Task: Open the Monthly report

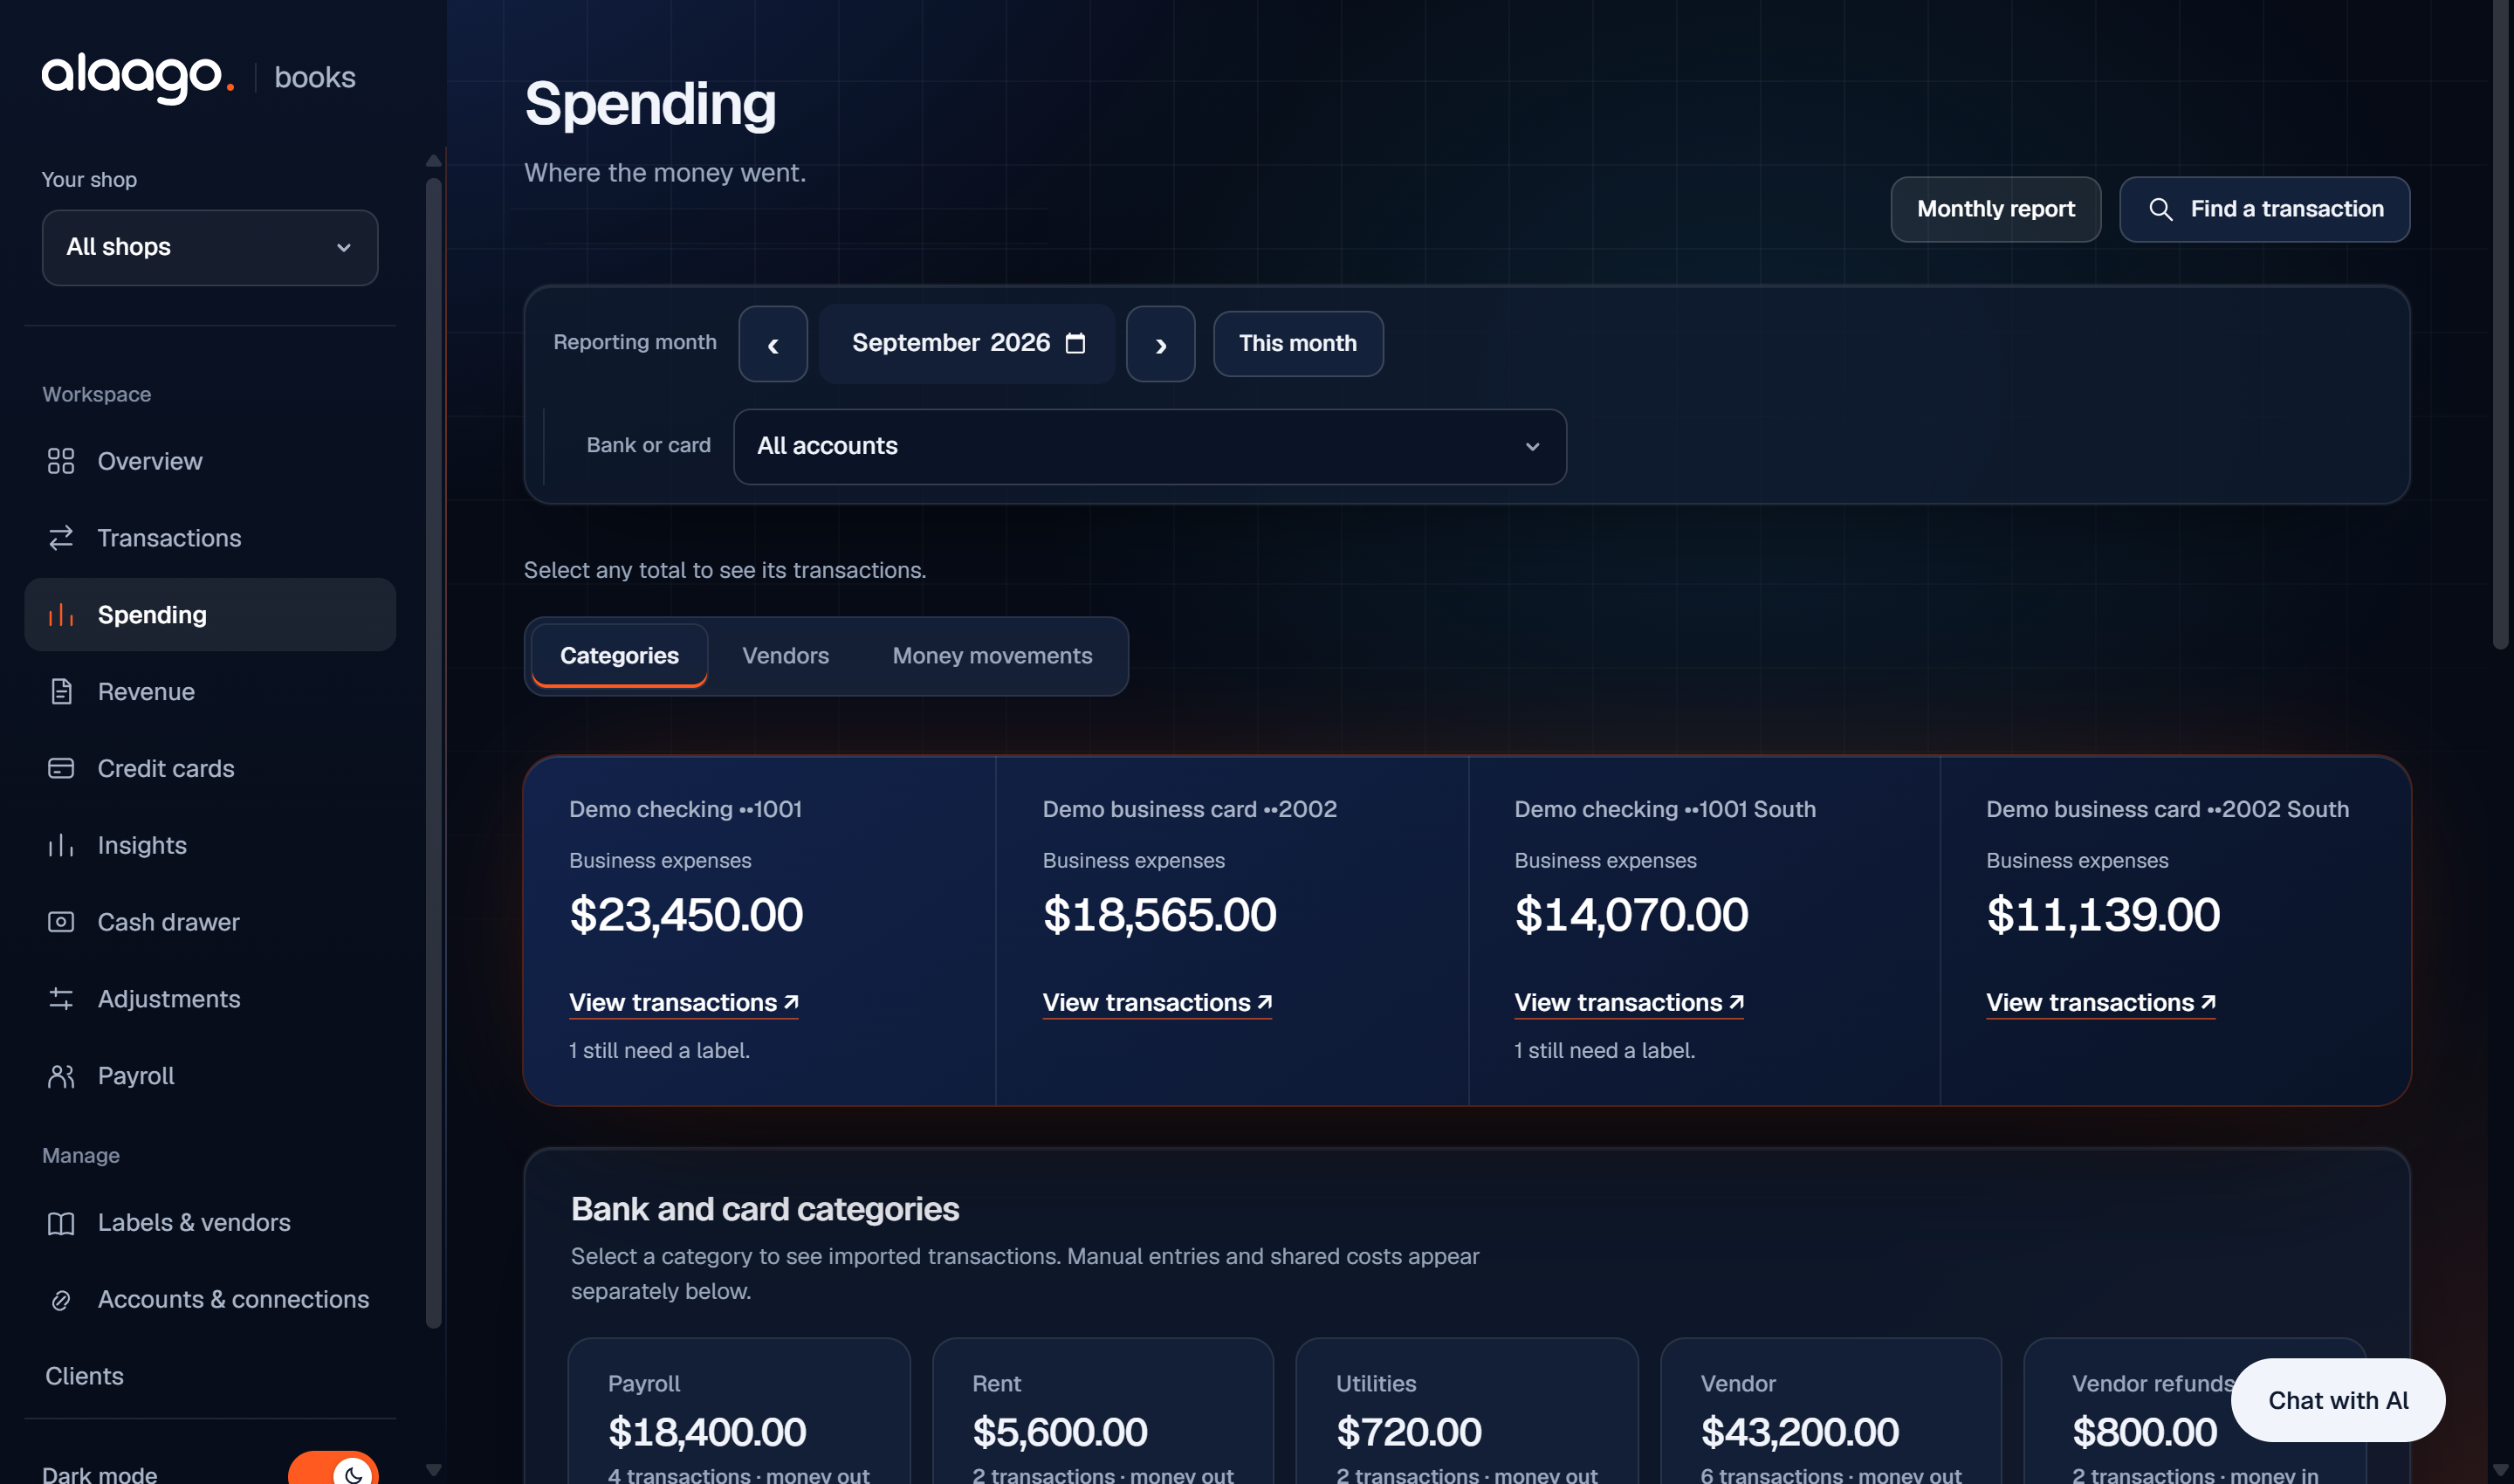Action: [x=1995, y=209]
